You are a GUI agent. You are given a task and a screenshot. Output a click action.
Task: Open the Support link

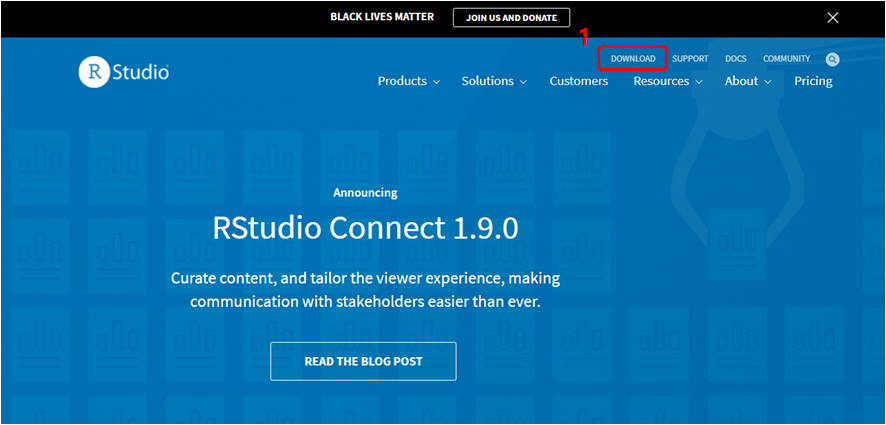click(x=690, y=59)
